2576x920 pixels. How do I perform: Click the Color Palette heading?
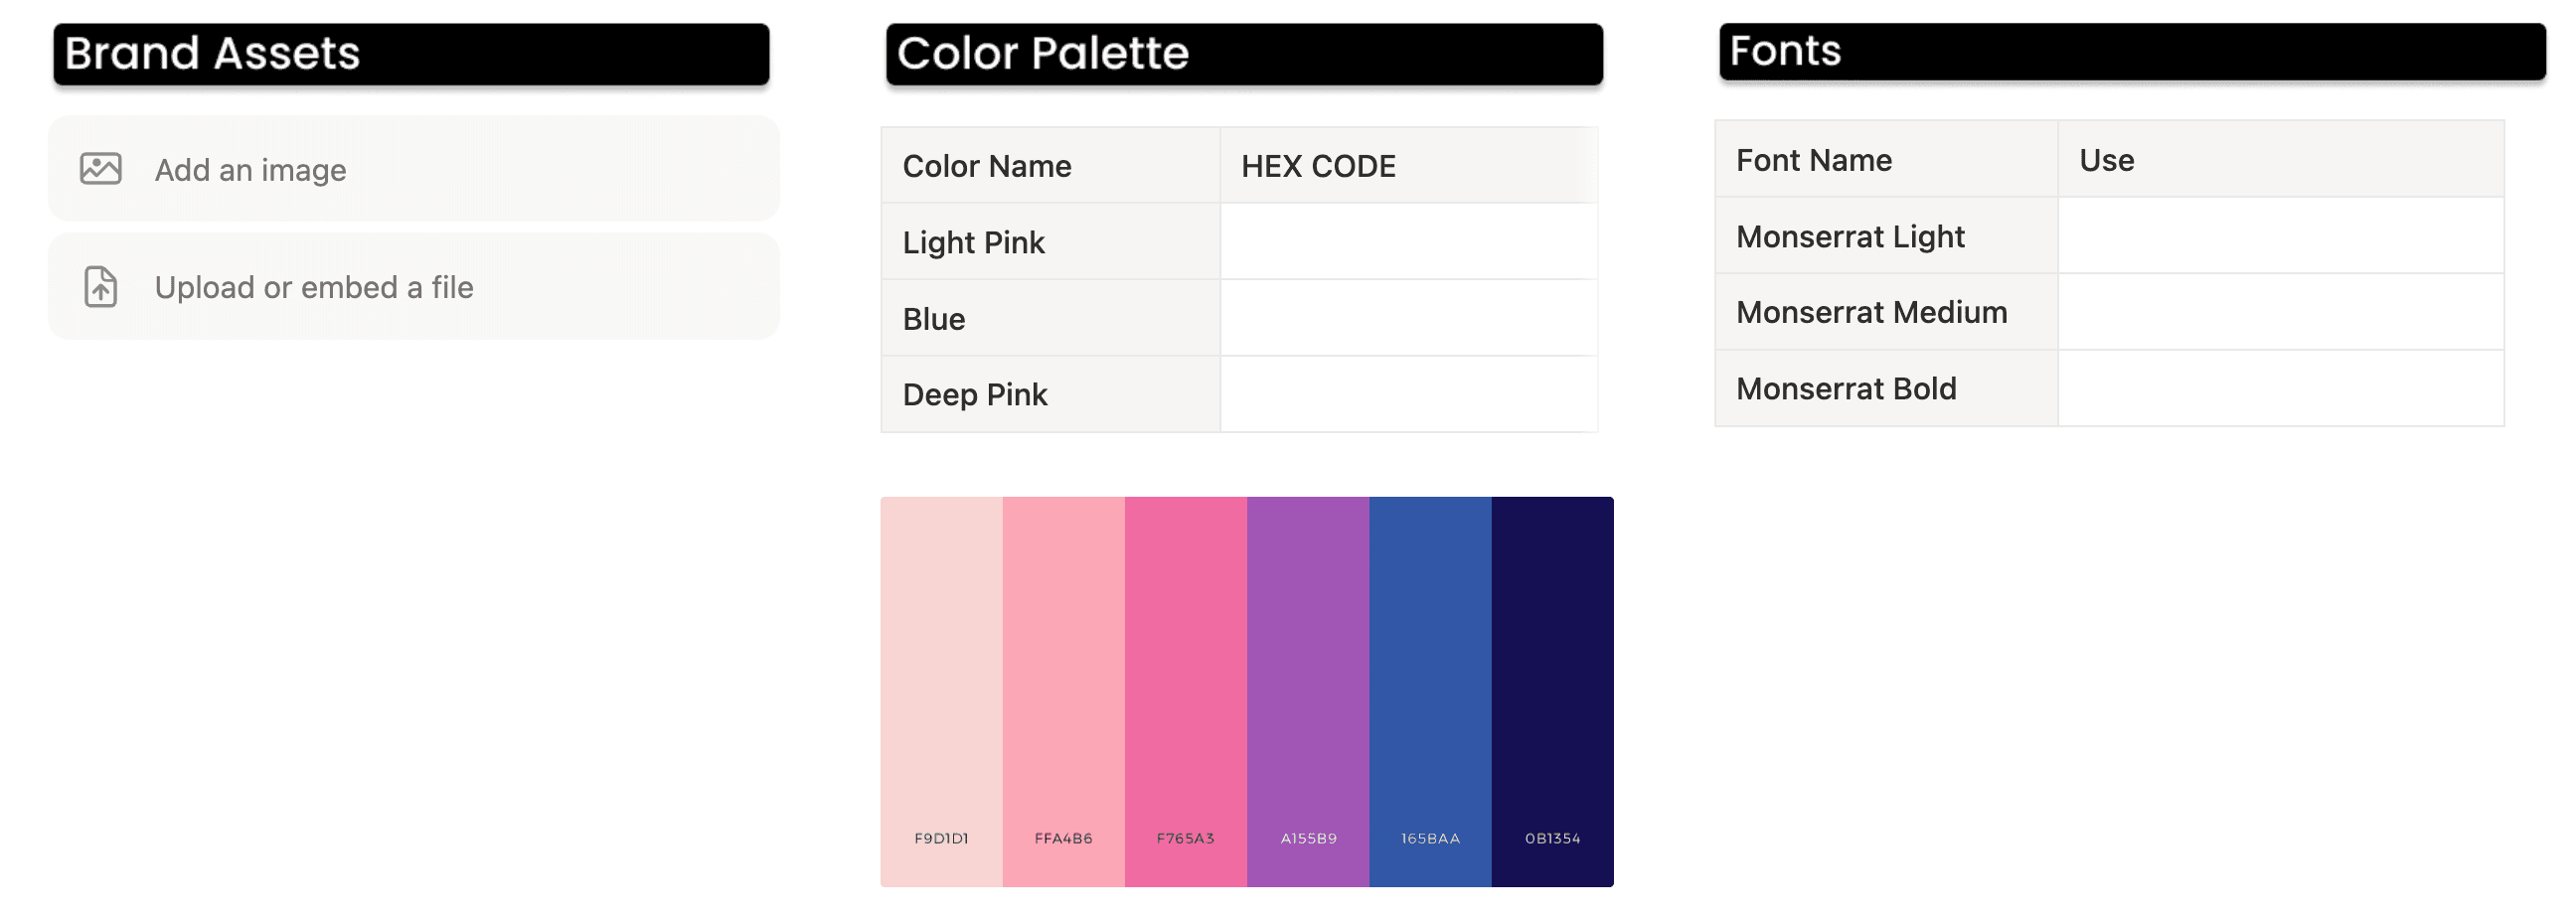1042,54
